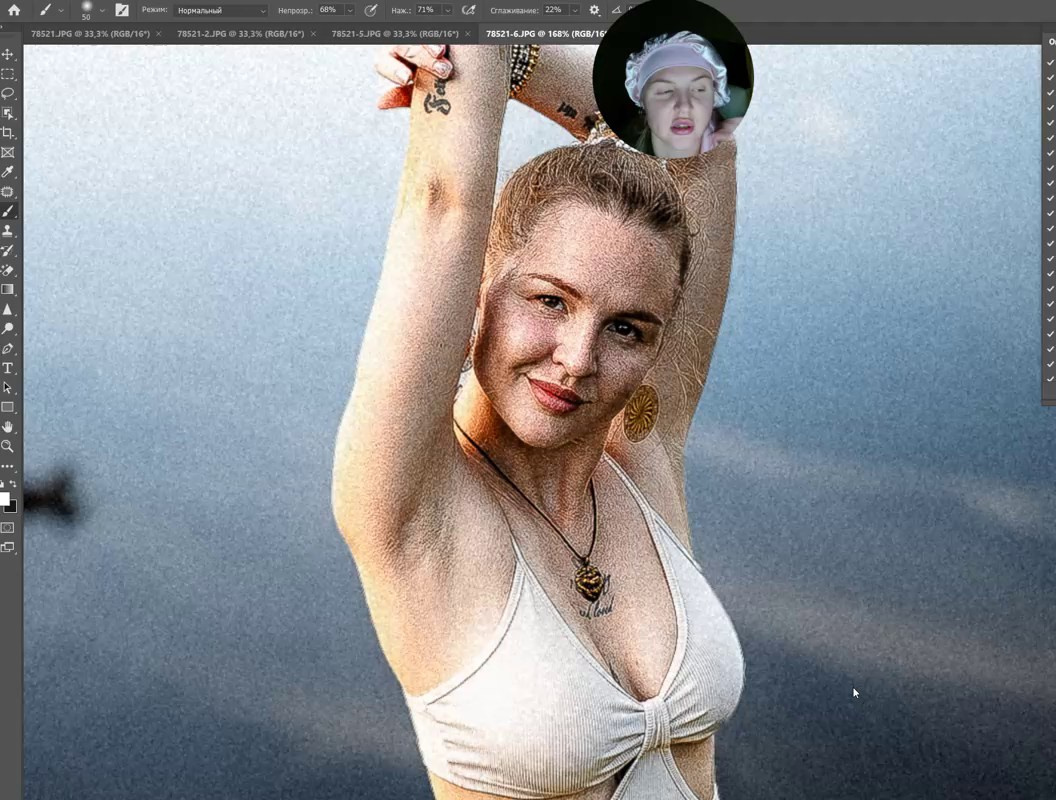The image size is (1056, 800).
Task: Go to the Home screen
Action: [13, 10]
